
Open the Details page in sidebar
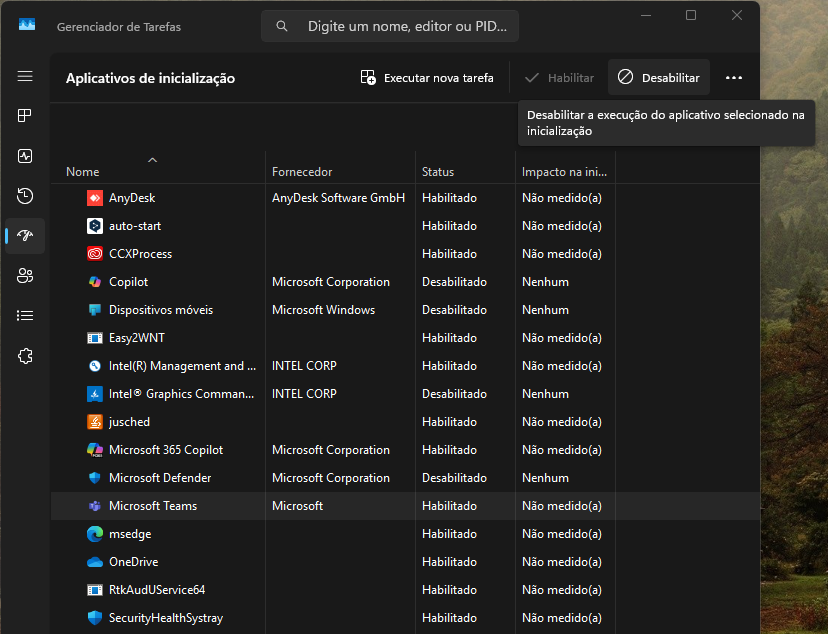tap(25, 316)
